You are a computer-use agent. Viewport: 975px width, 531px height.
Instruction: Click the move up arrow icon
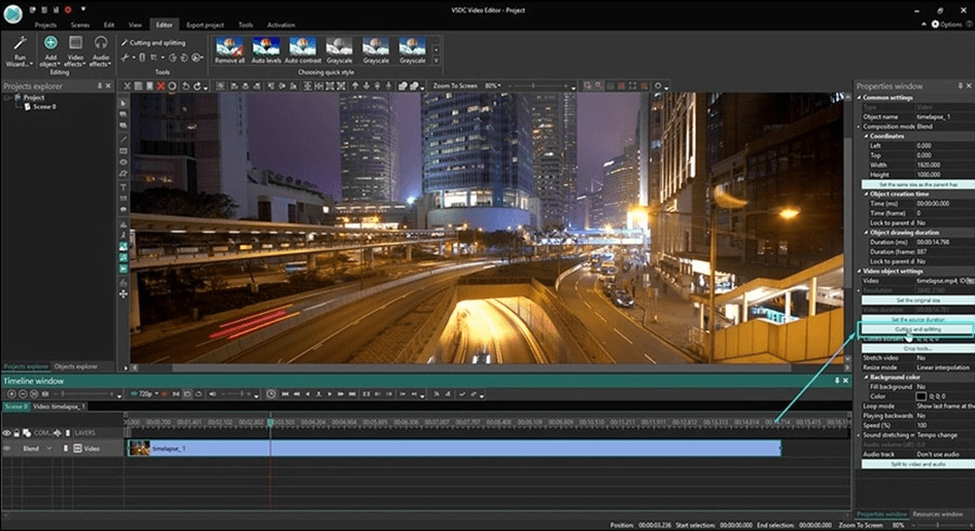coord(355,86)
